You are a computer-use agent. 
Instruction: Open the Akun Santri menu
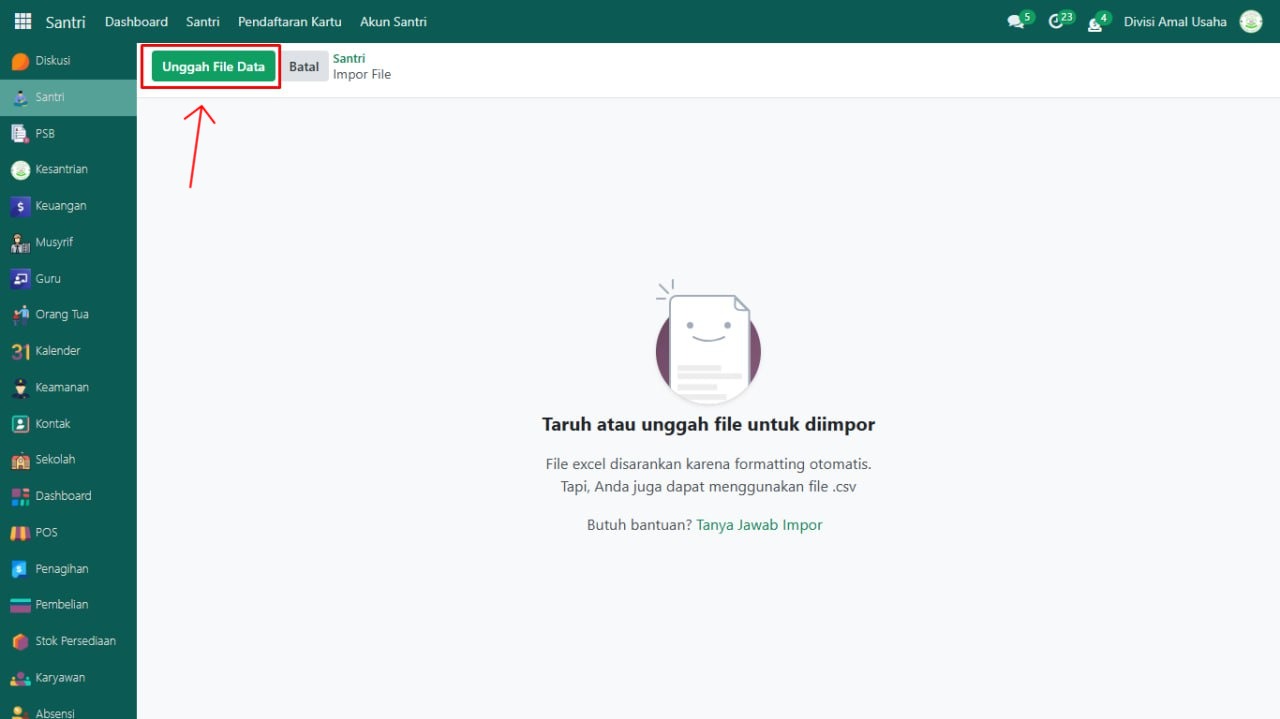pos(393,22)
